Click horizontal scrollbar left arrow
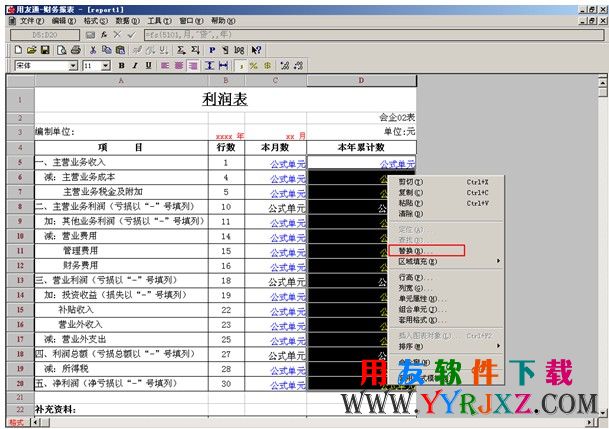The image size is (609, 429). pos(36,422)
